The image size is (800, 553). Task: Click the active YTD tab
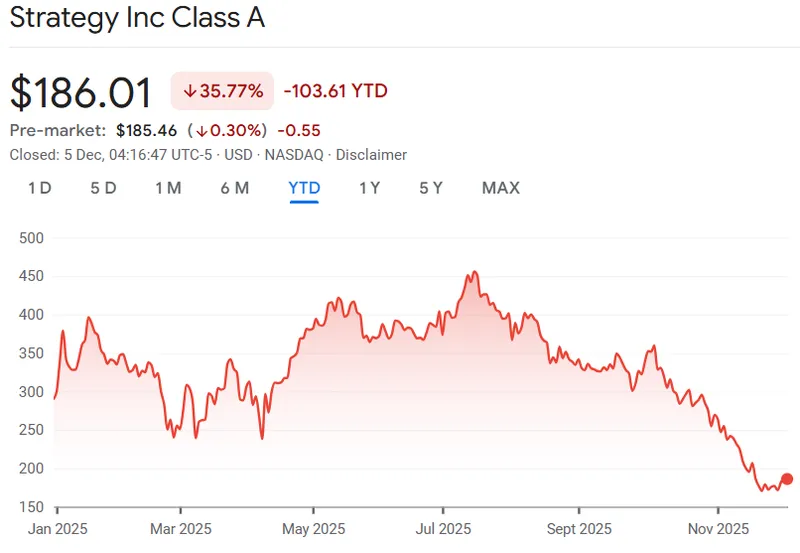[x=304, y=188]
